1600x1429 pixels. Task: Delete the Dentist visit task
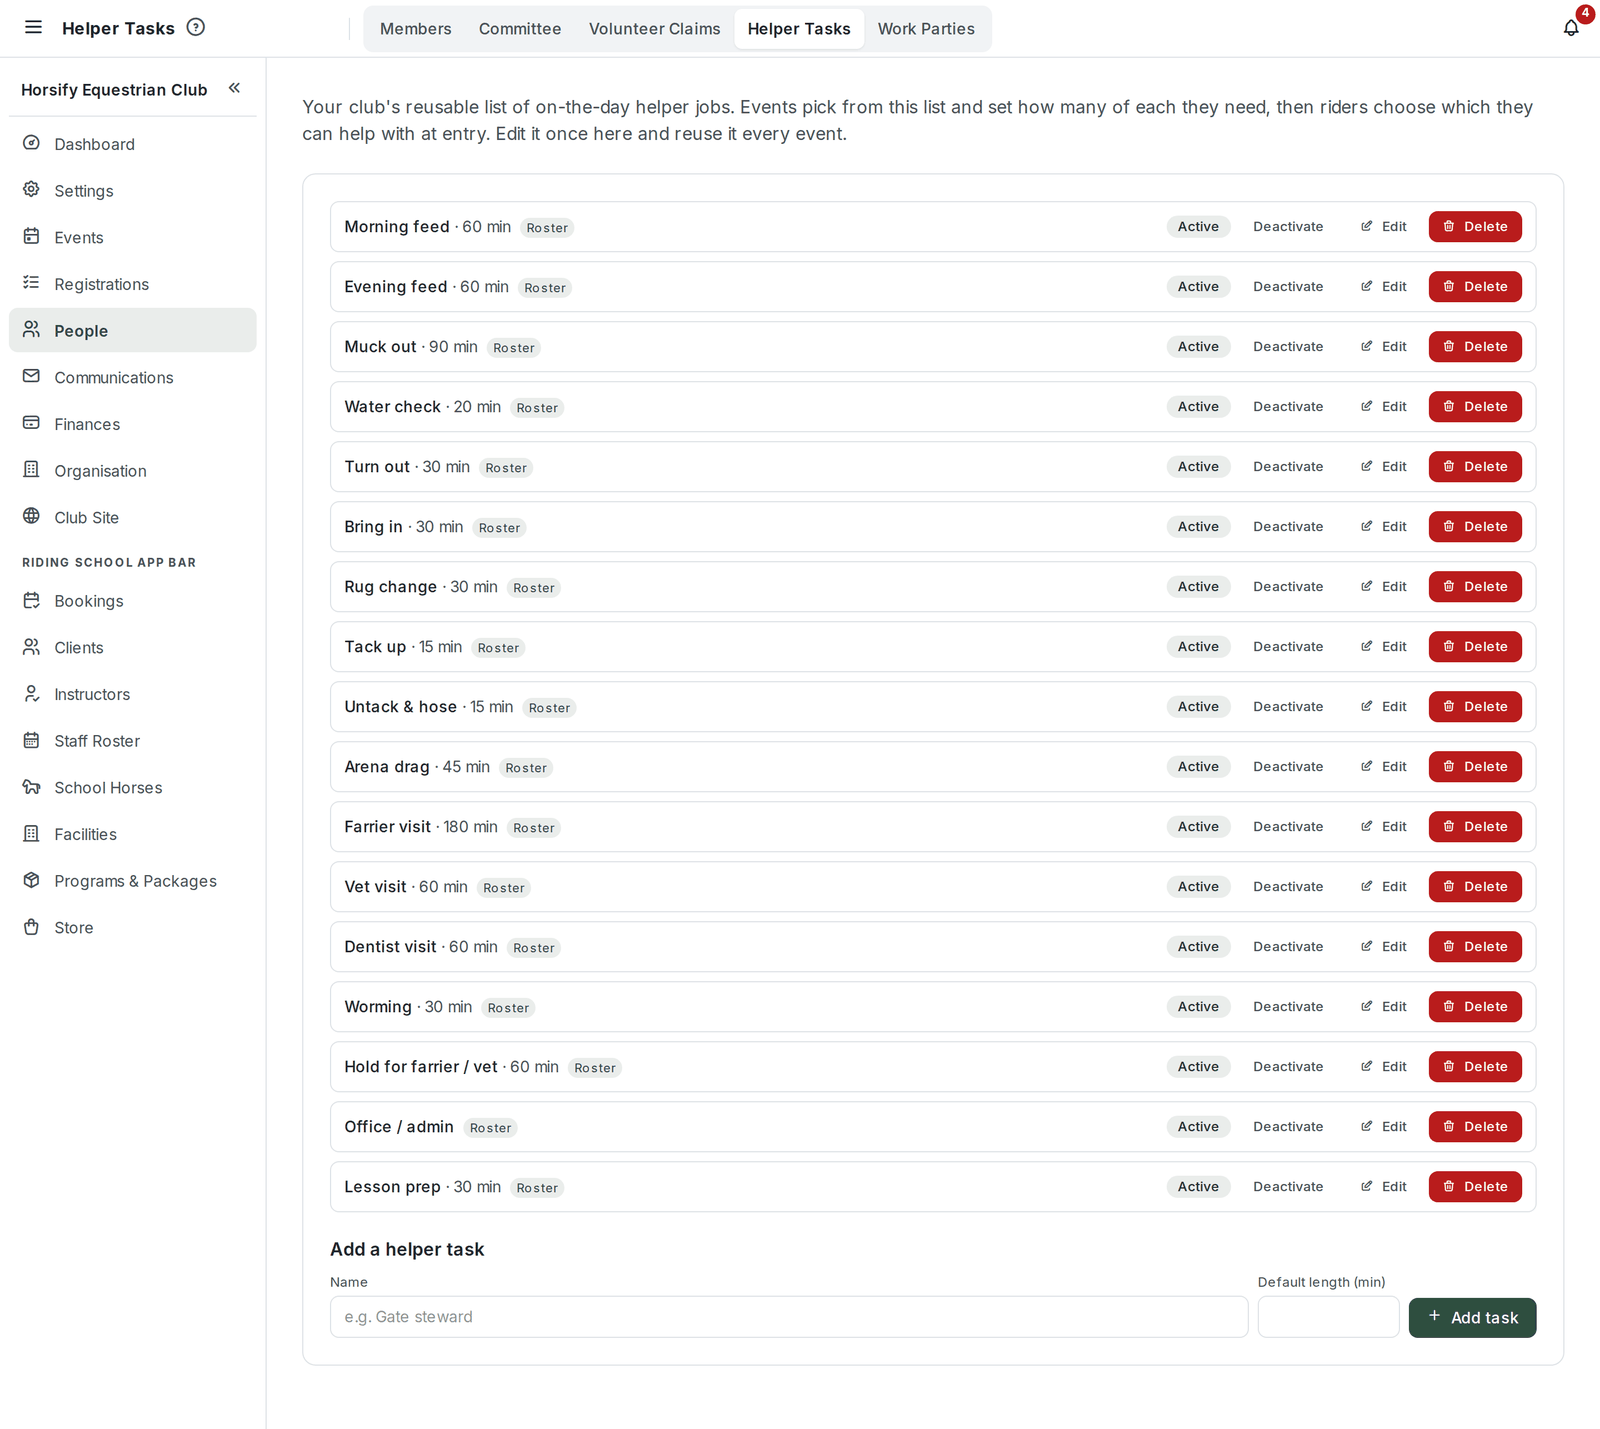pos(1475,947)
